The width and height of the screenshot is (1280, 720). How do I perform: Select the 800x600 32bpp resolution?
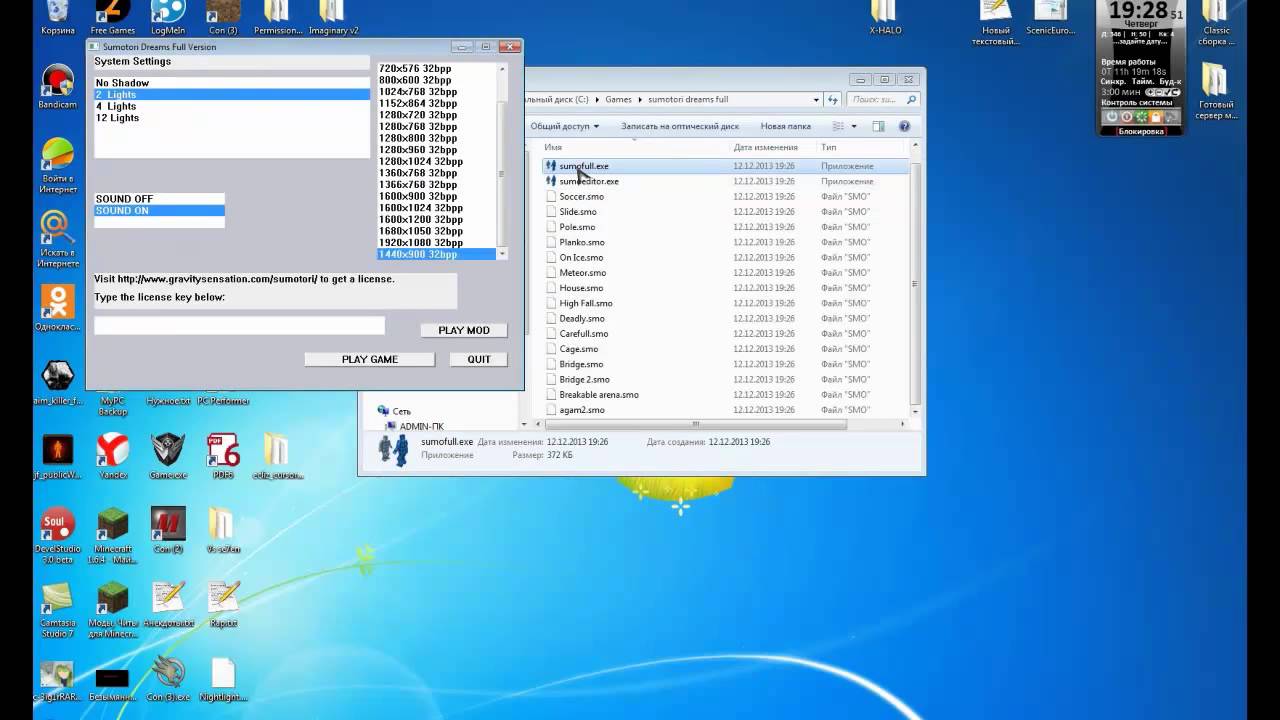pos(436,80)
